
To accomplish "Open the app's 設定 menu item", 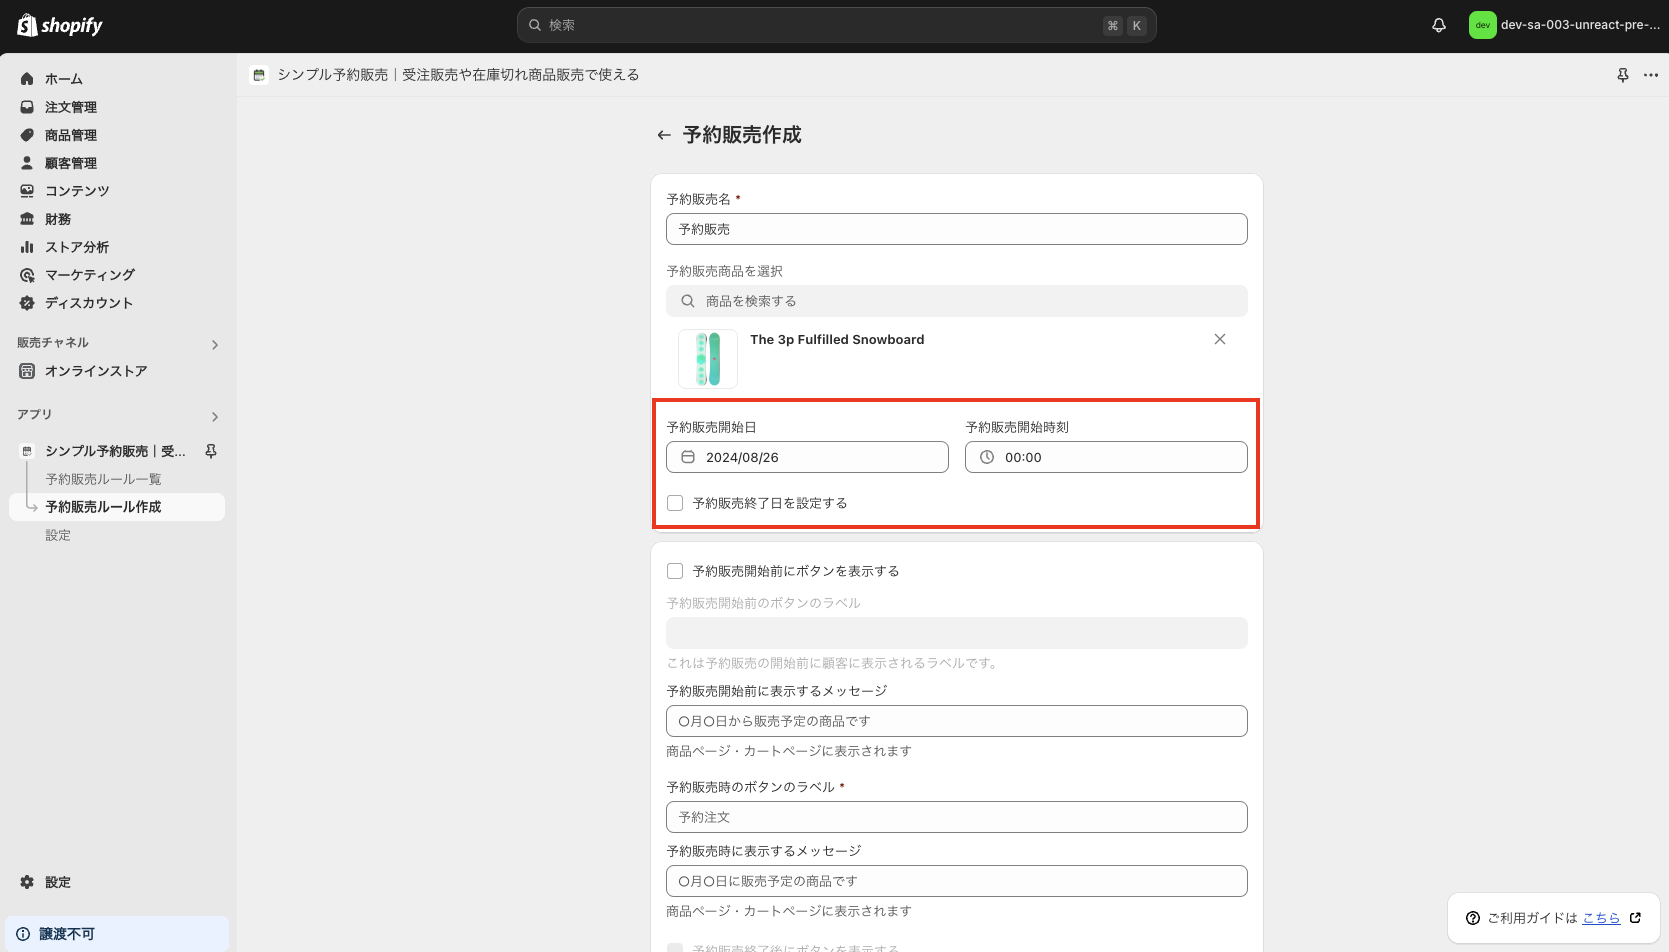I will (58, 534).
